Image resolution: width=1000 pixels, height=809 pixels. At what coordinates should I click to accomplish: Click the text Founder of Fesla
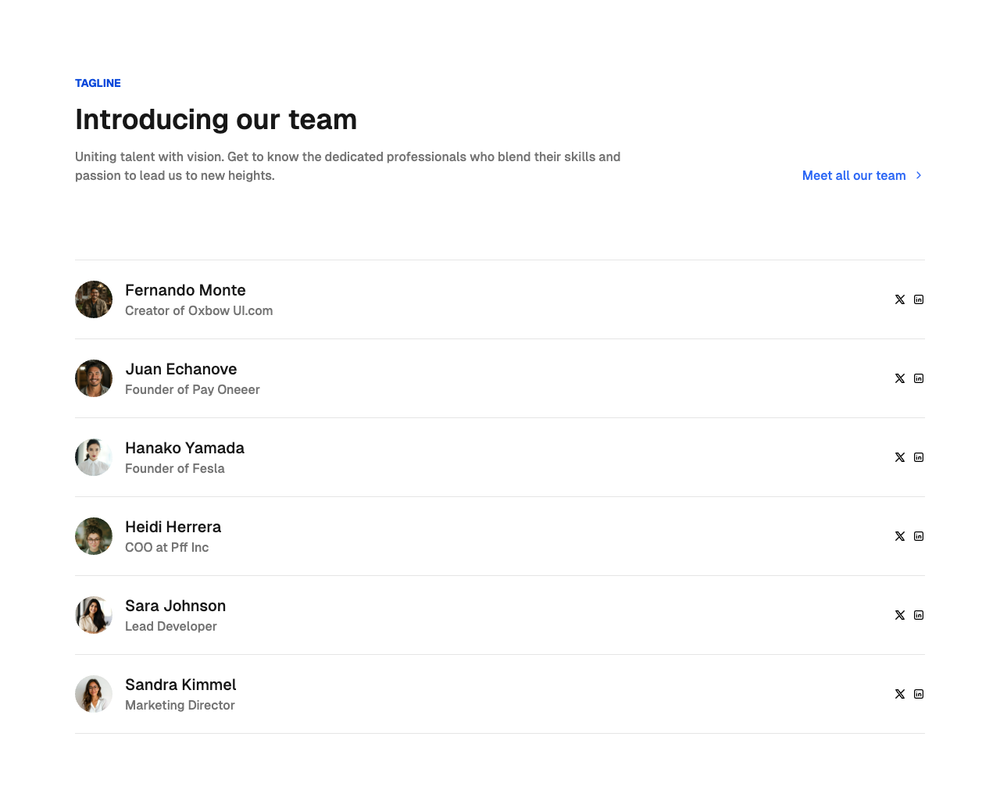pos(175,469)
